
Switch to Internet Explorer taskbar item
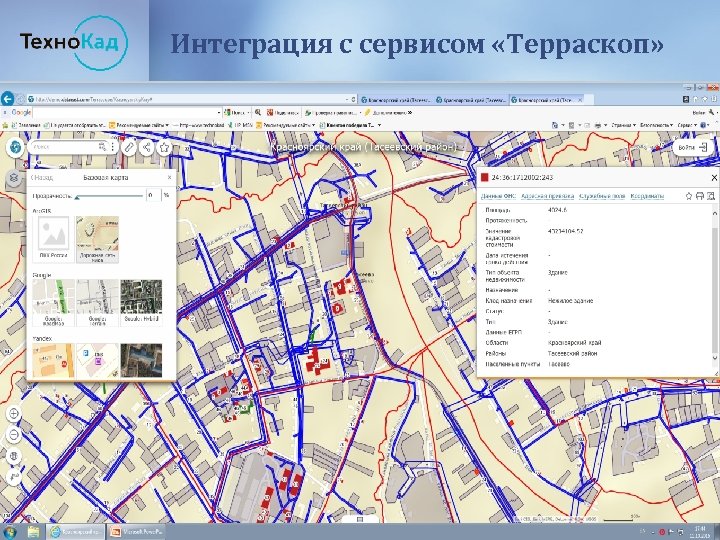75,532
